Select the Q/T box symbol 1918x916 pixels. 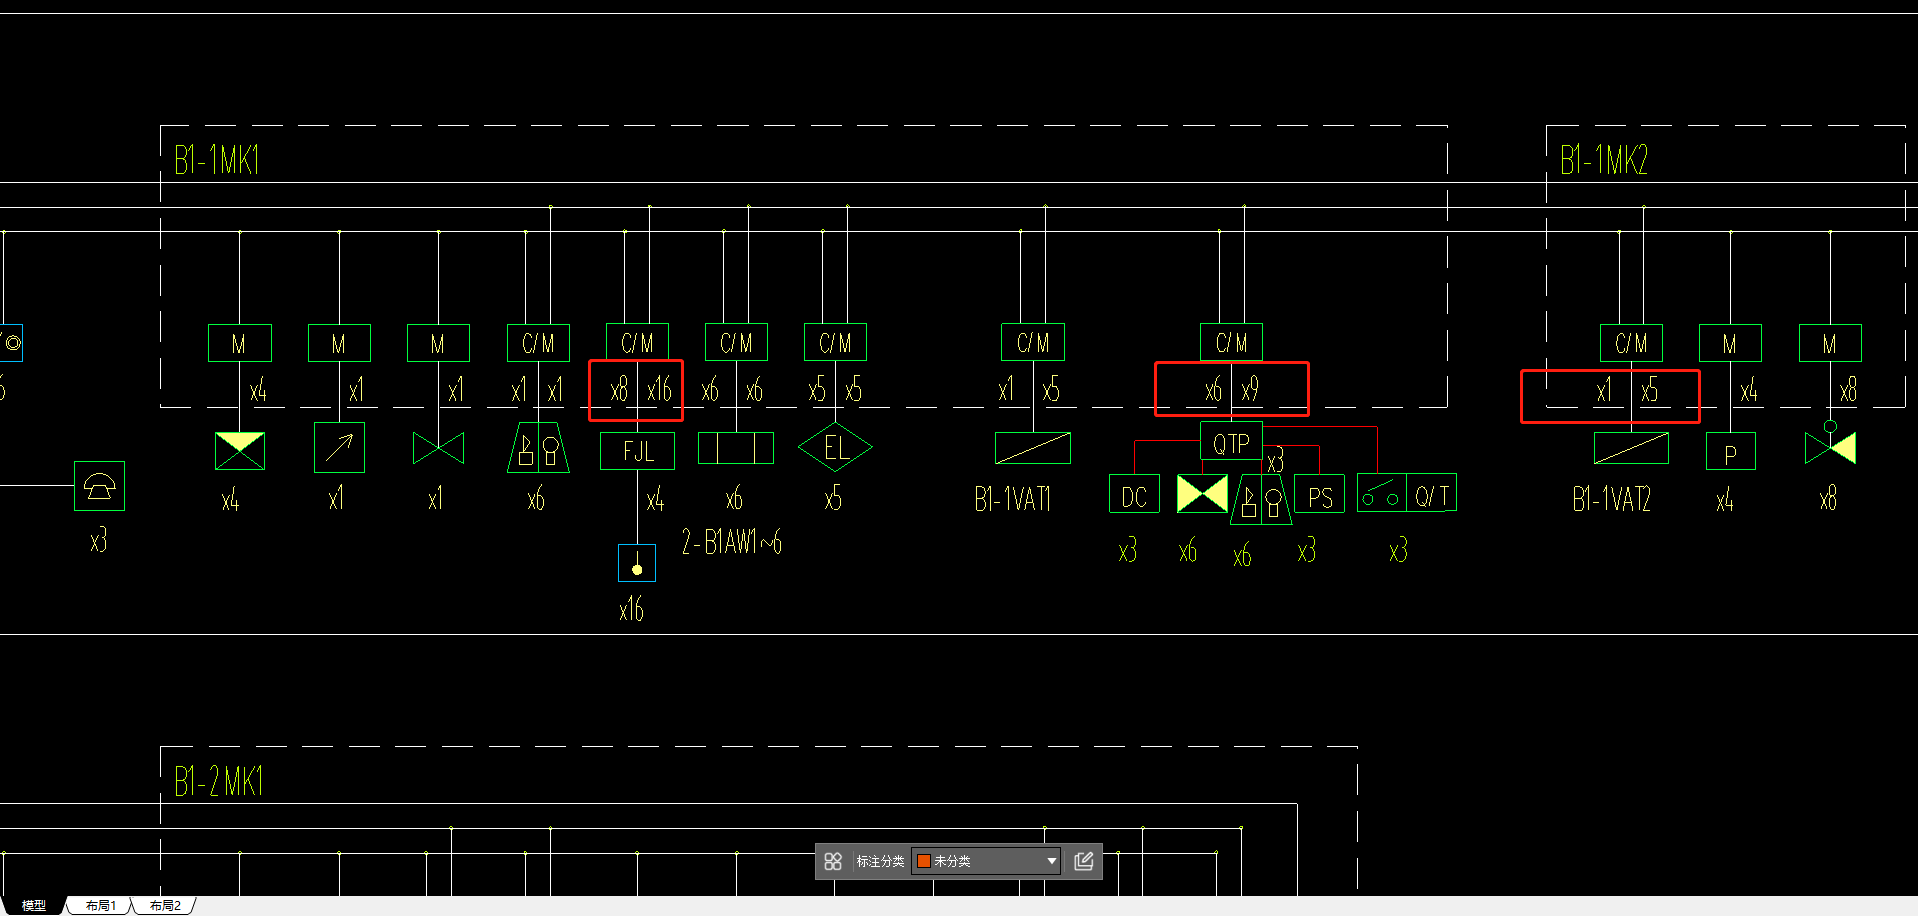coord(1432,493)
